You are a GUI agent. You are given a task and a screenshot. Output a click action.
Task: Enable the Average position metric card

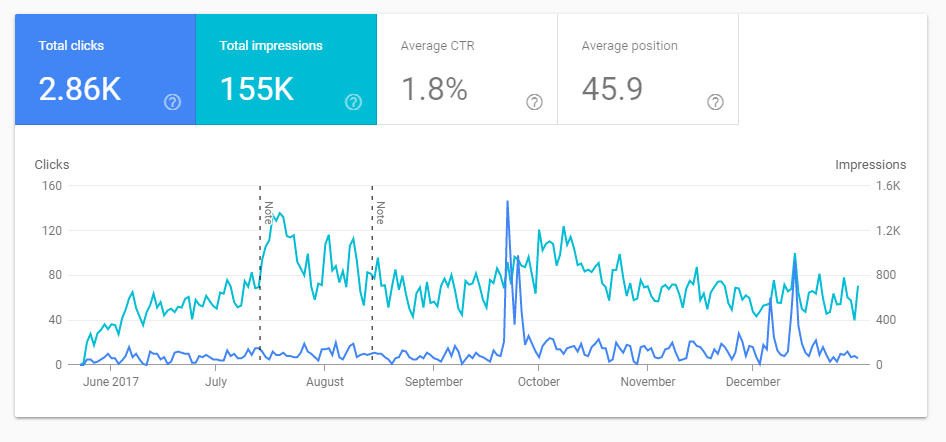pos(647,68)
